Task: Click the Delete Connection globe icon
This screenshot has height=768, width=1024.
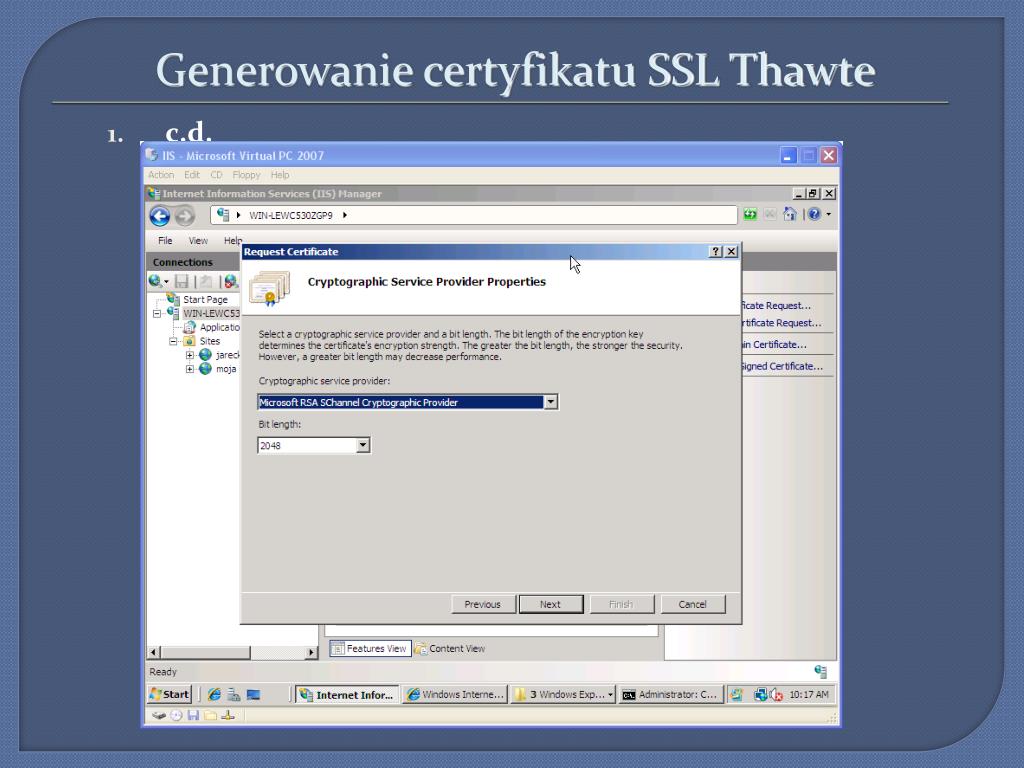Action: (231, 281)
